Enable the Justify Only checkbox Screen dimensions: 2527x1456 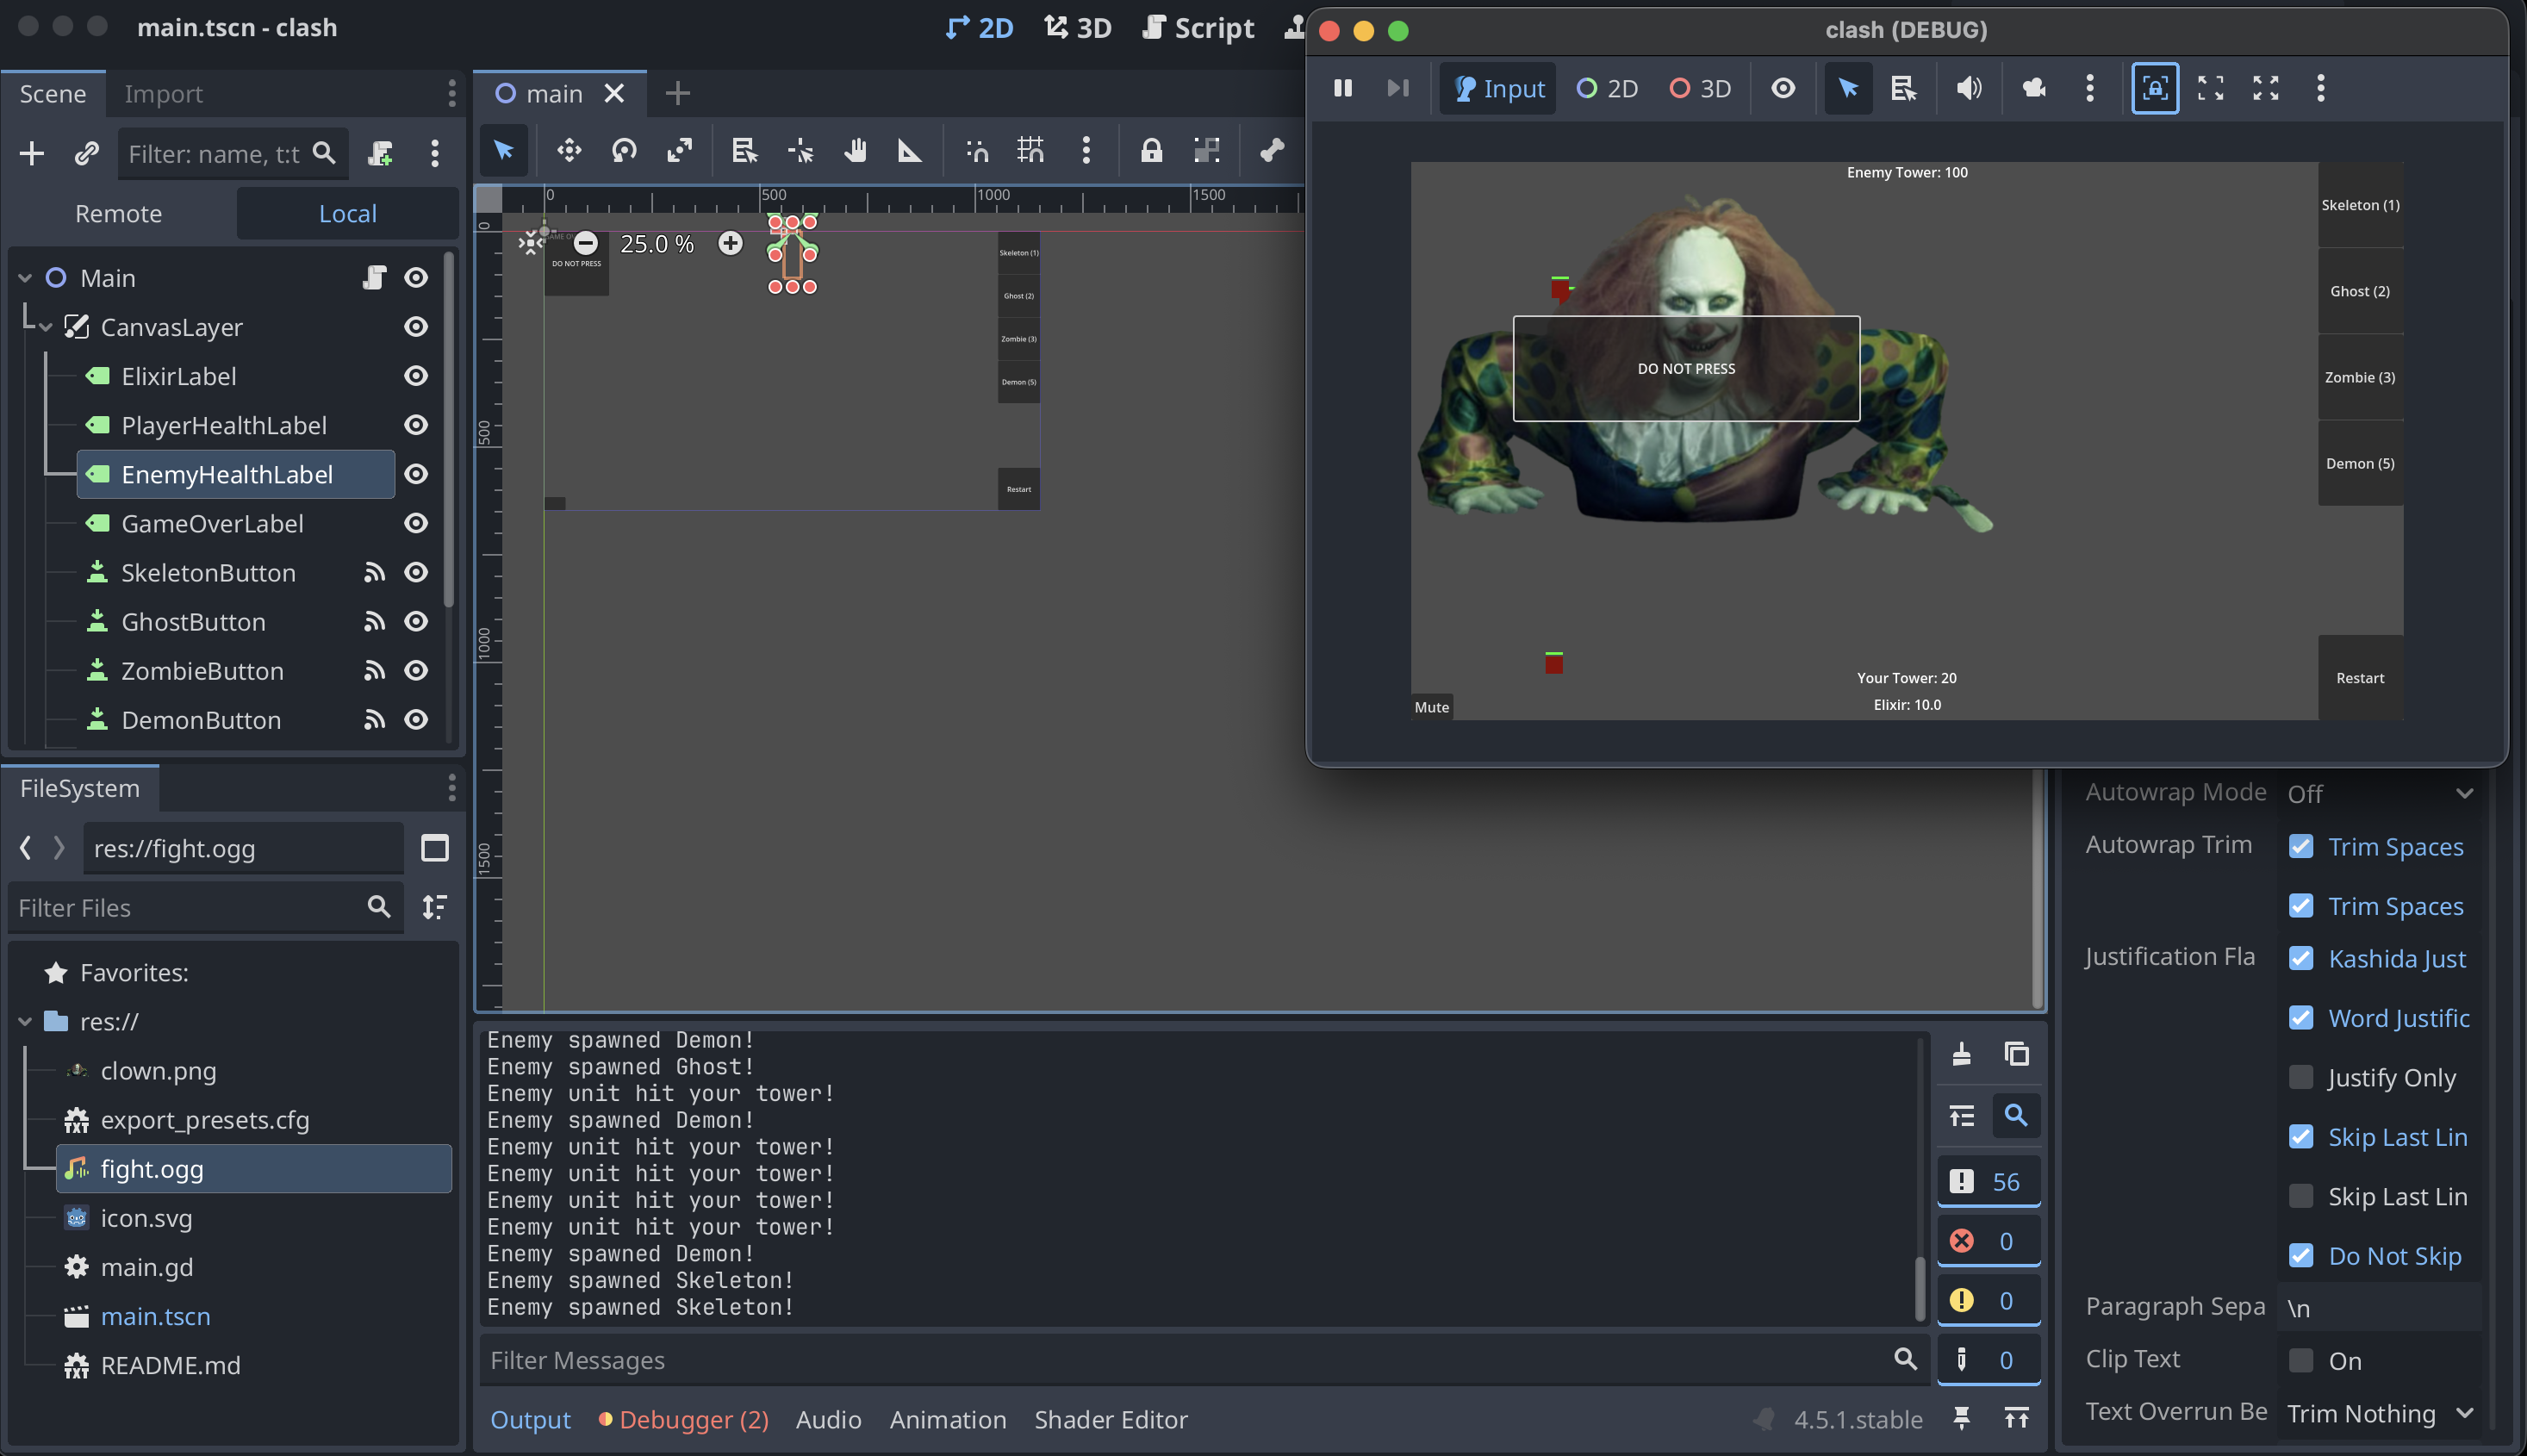tap(2301, 1077)
